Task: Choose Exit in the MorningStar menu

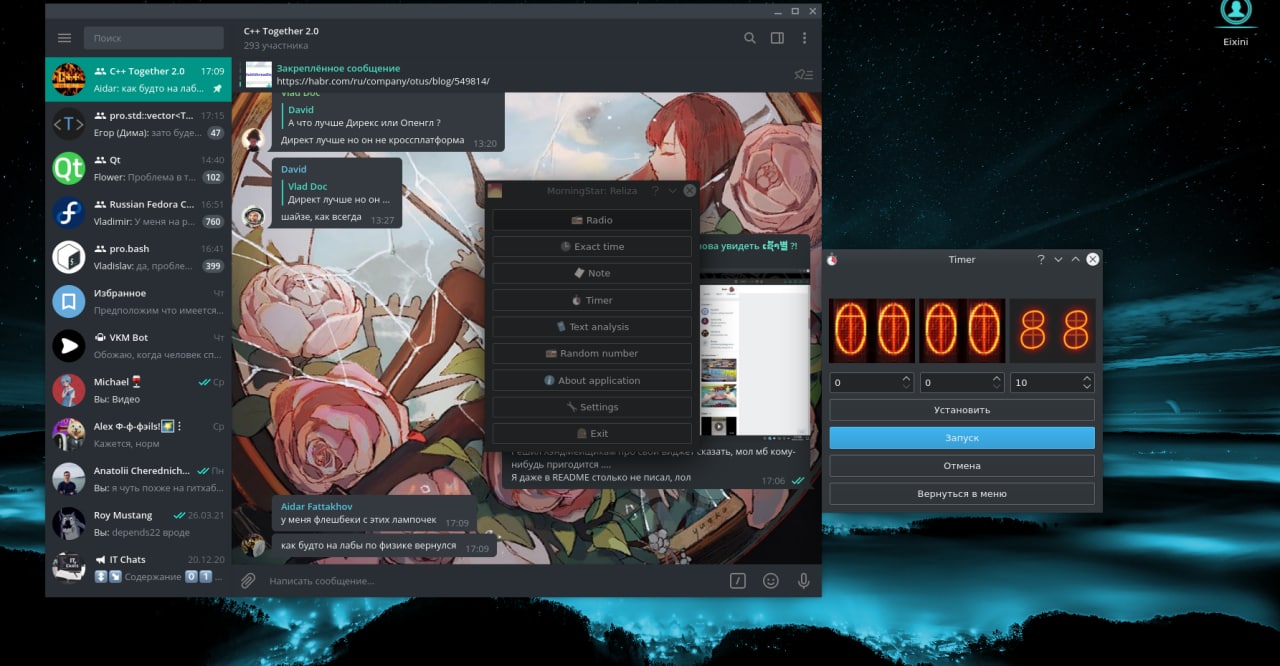Action: click(x=592, y=433)
